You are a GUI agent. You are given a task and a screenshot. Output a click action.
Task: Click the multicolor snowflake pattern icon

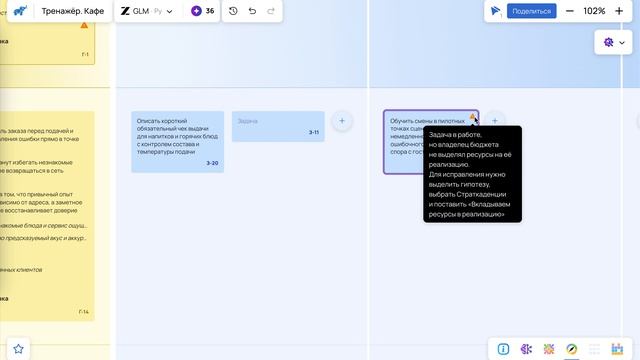(x=549, y=349)
